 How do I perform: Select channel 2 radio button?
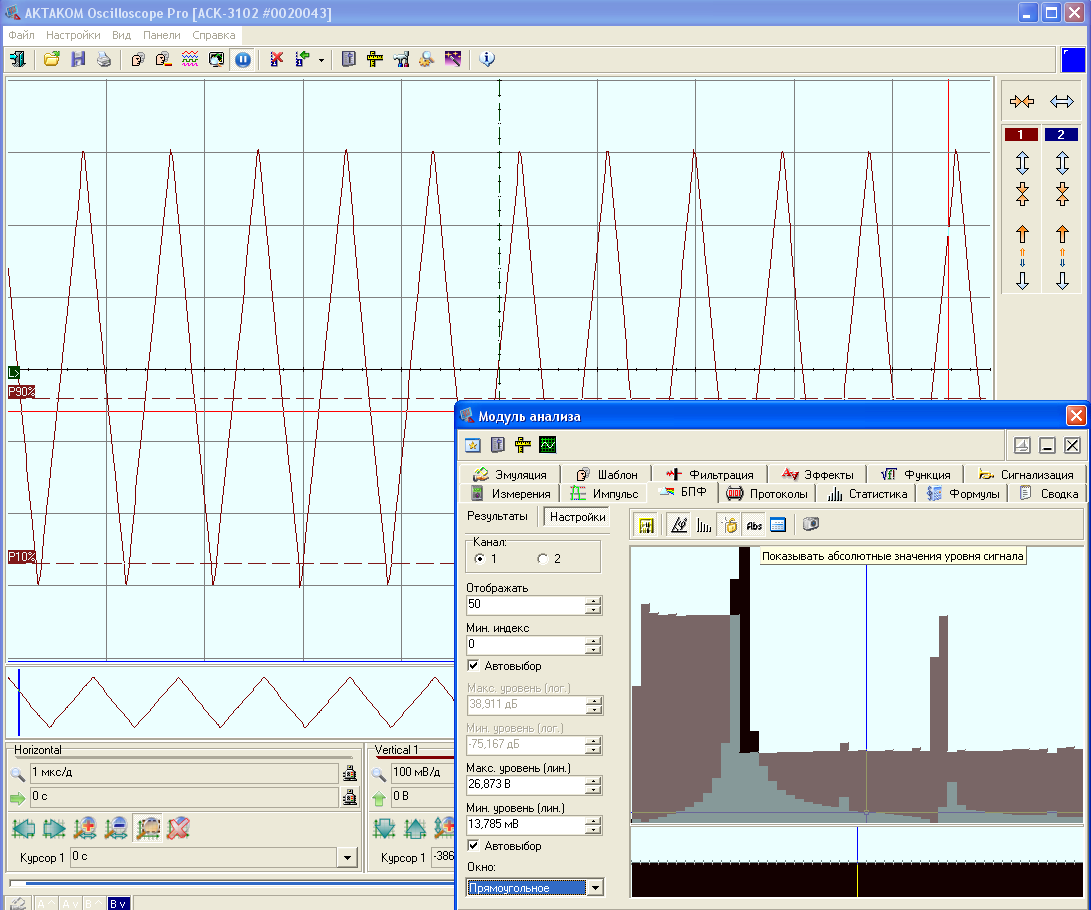[543, 559]
